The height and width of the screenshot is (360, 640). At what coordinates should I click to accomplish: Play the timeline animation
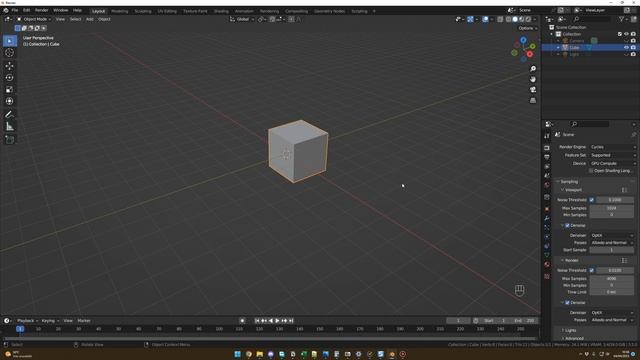point(277,321)
